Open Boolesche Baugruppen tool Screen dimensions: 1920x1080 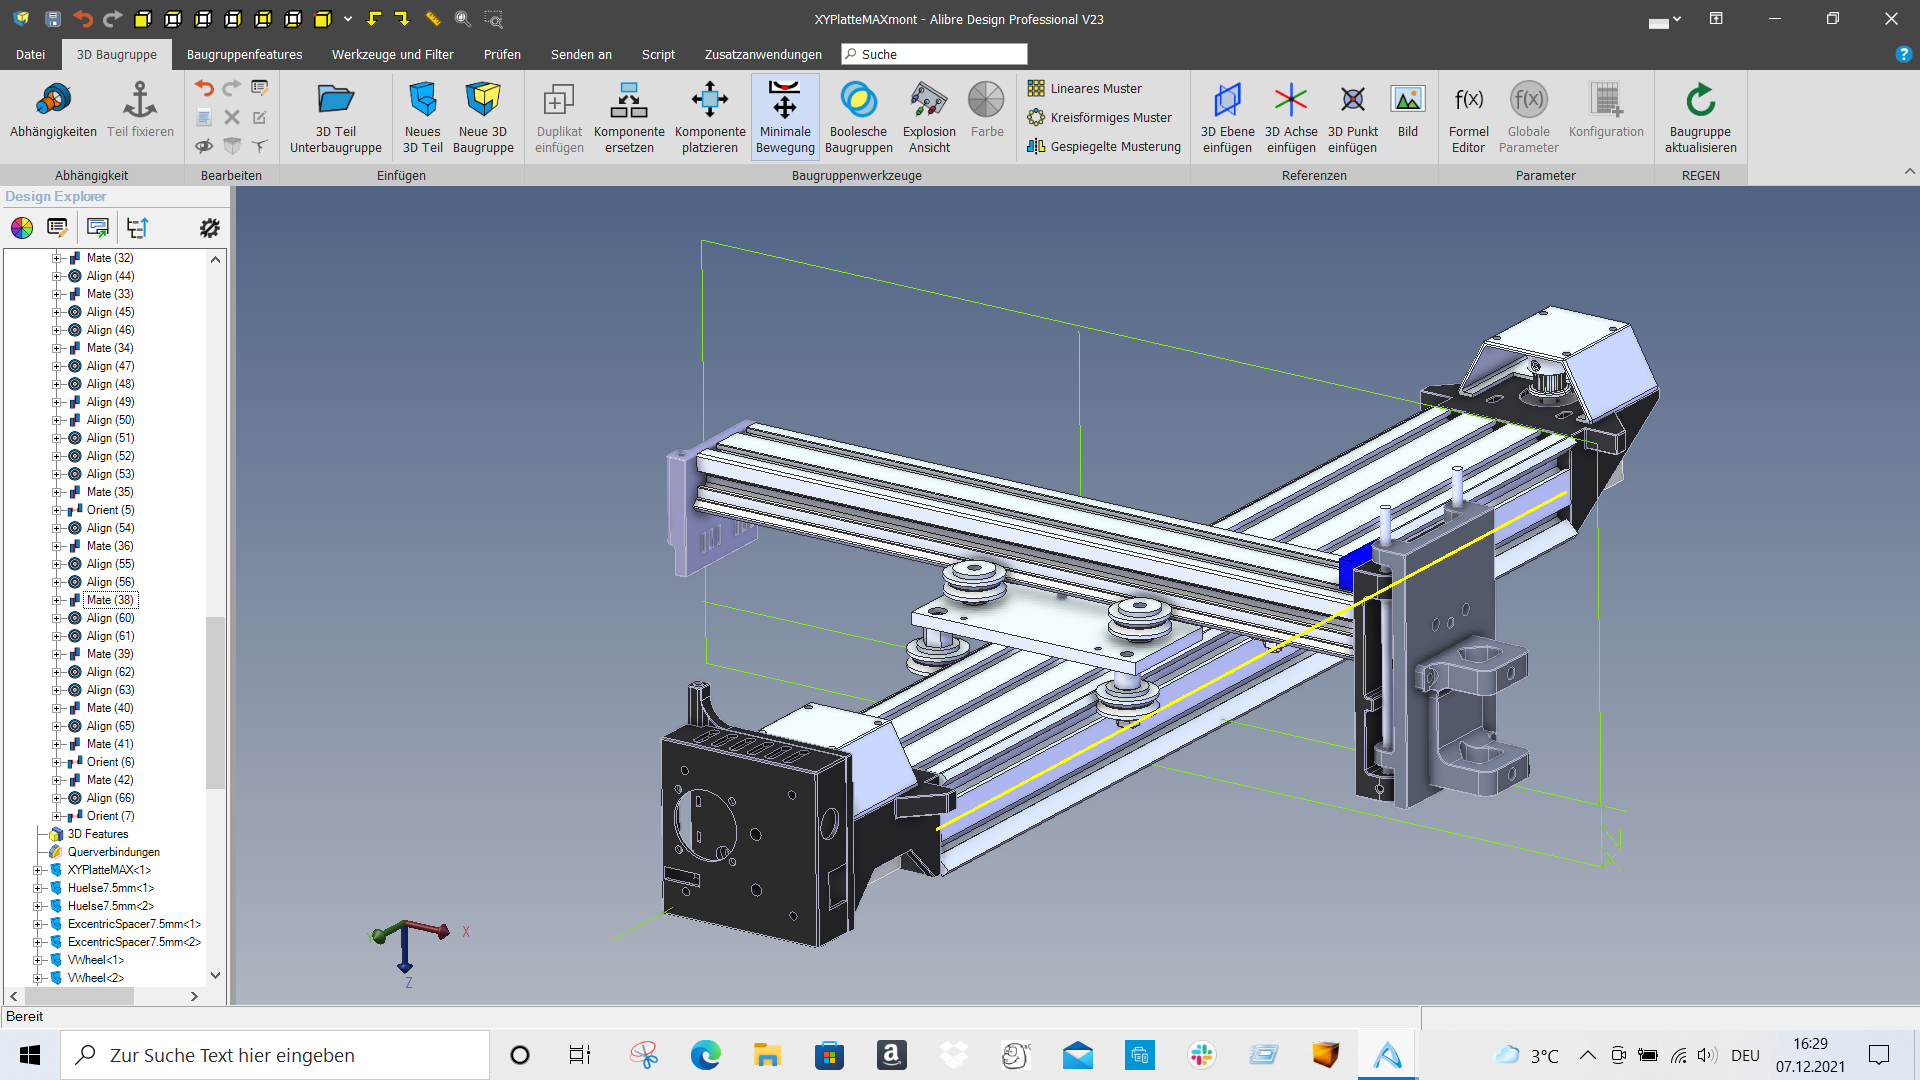(859, 118)
